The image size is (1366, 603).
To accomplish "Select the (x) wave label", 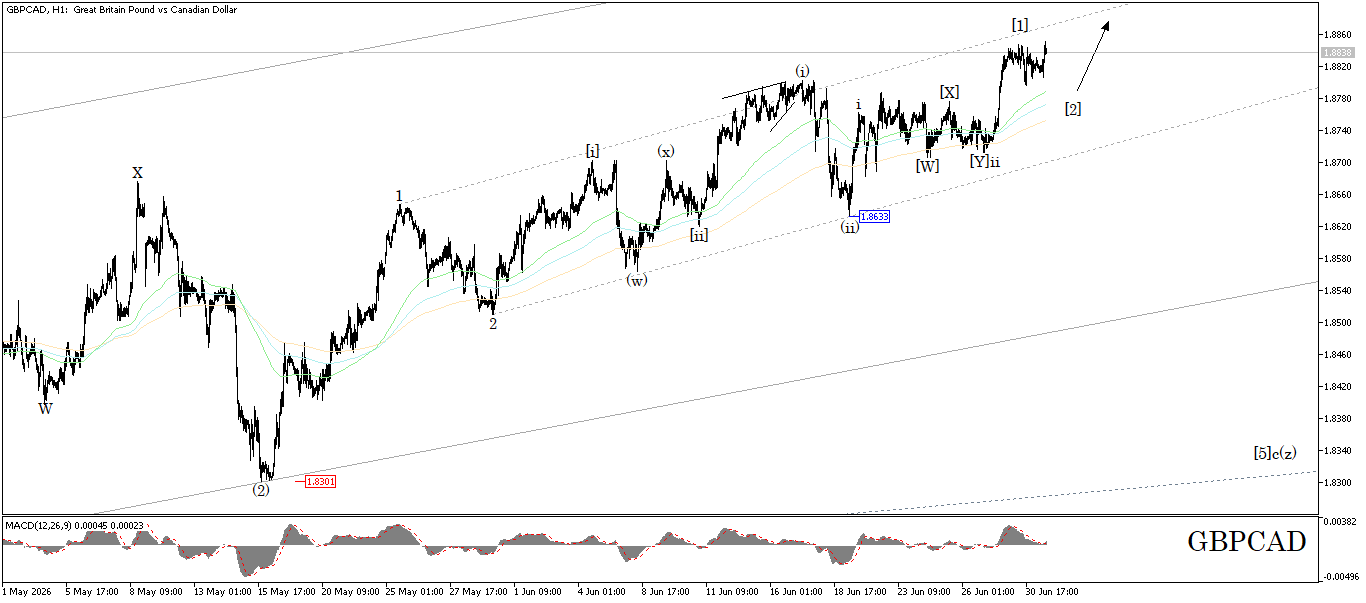I will coord(665,151).
